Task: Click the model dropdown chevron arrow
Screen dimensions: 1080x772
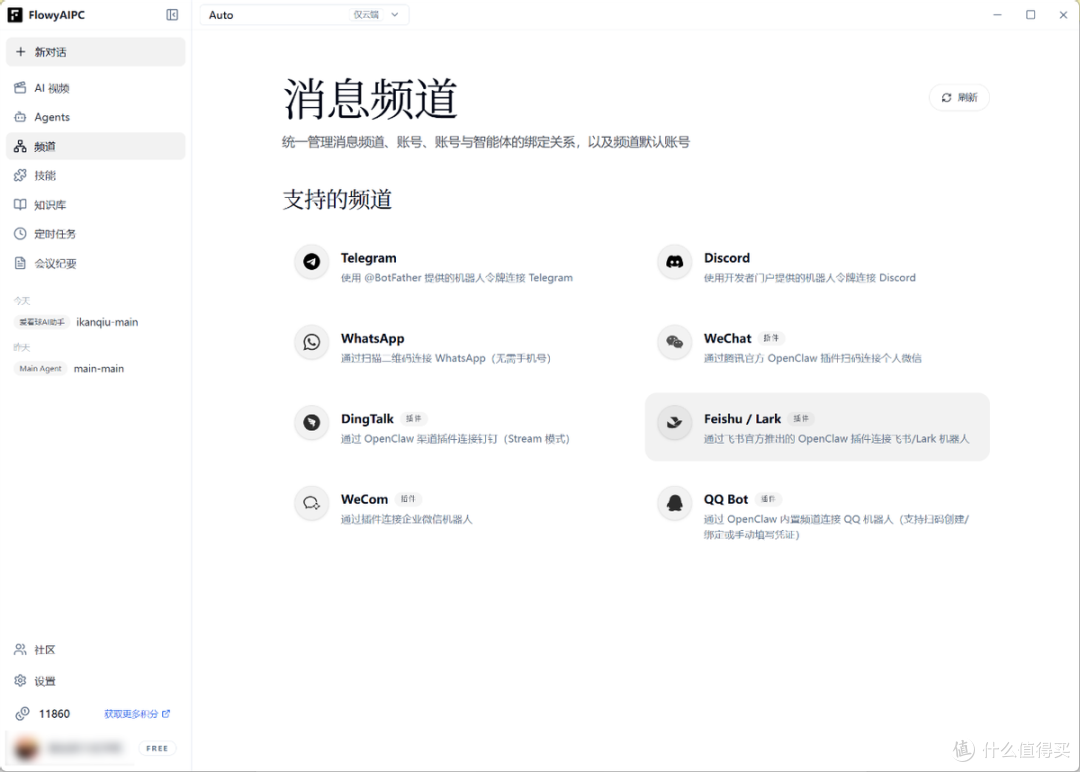Action: coord(395,14)
